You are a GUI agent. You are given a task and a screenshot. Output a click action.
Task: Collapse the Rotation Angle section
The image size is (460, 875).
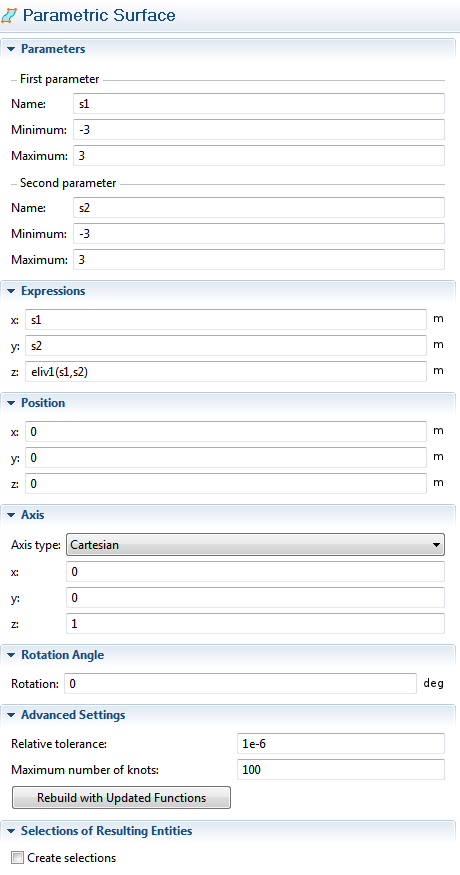(x=11, y=655)
